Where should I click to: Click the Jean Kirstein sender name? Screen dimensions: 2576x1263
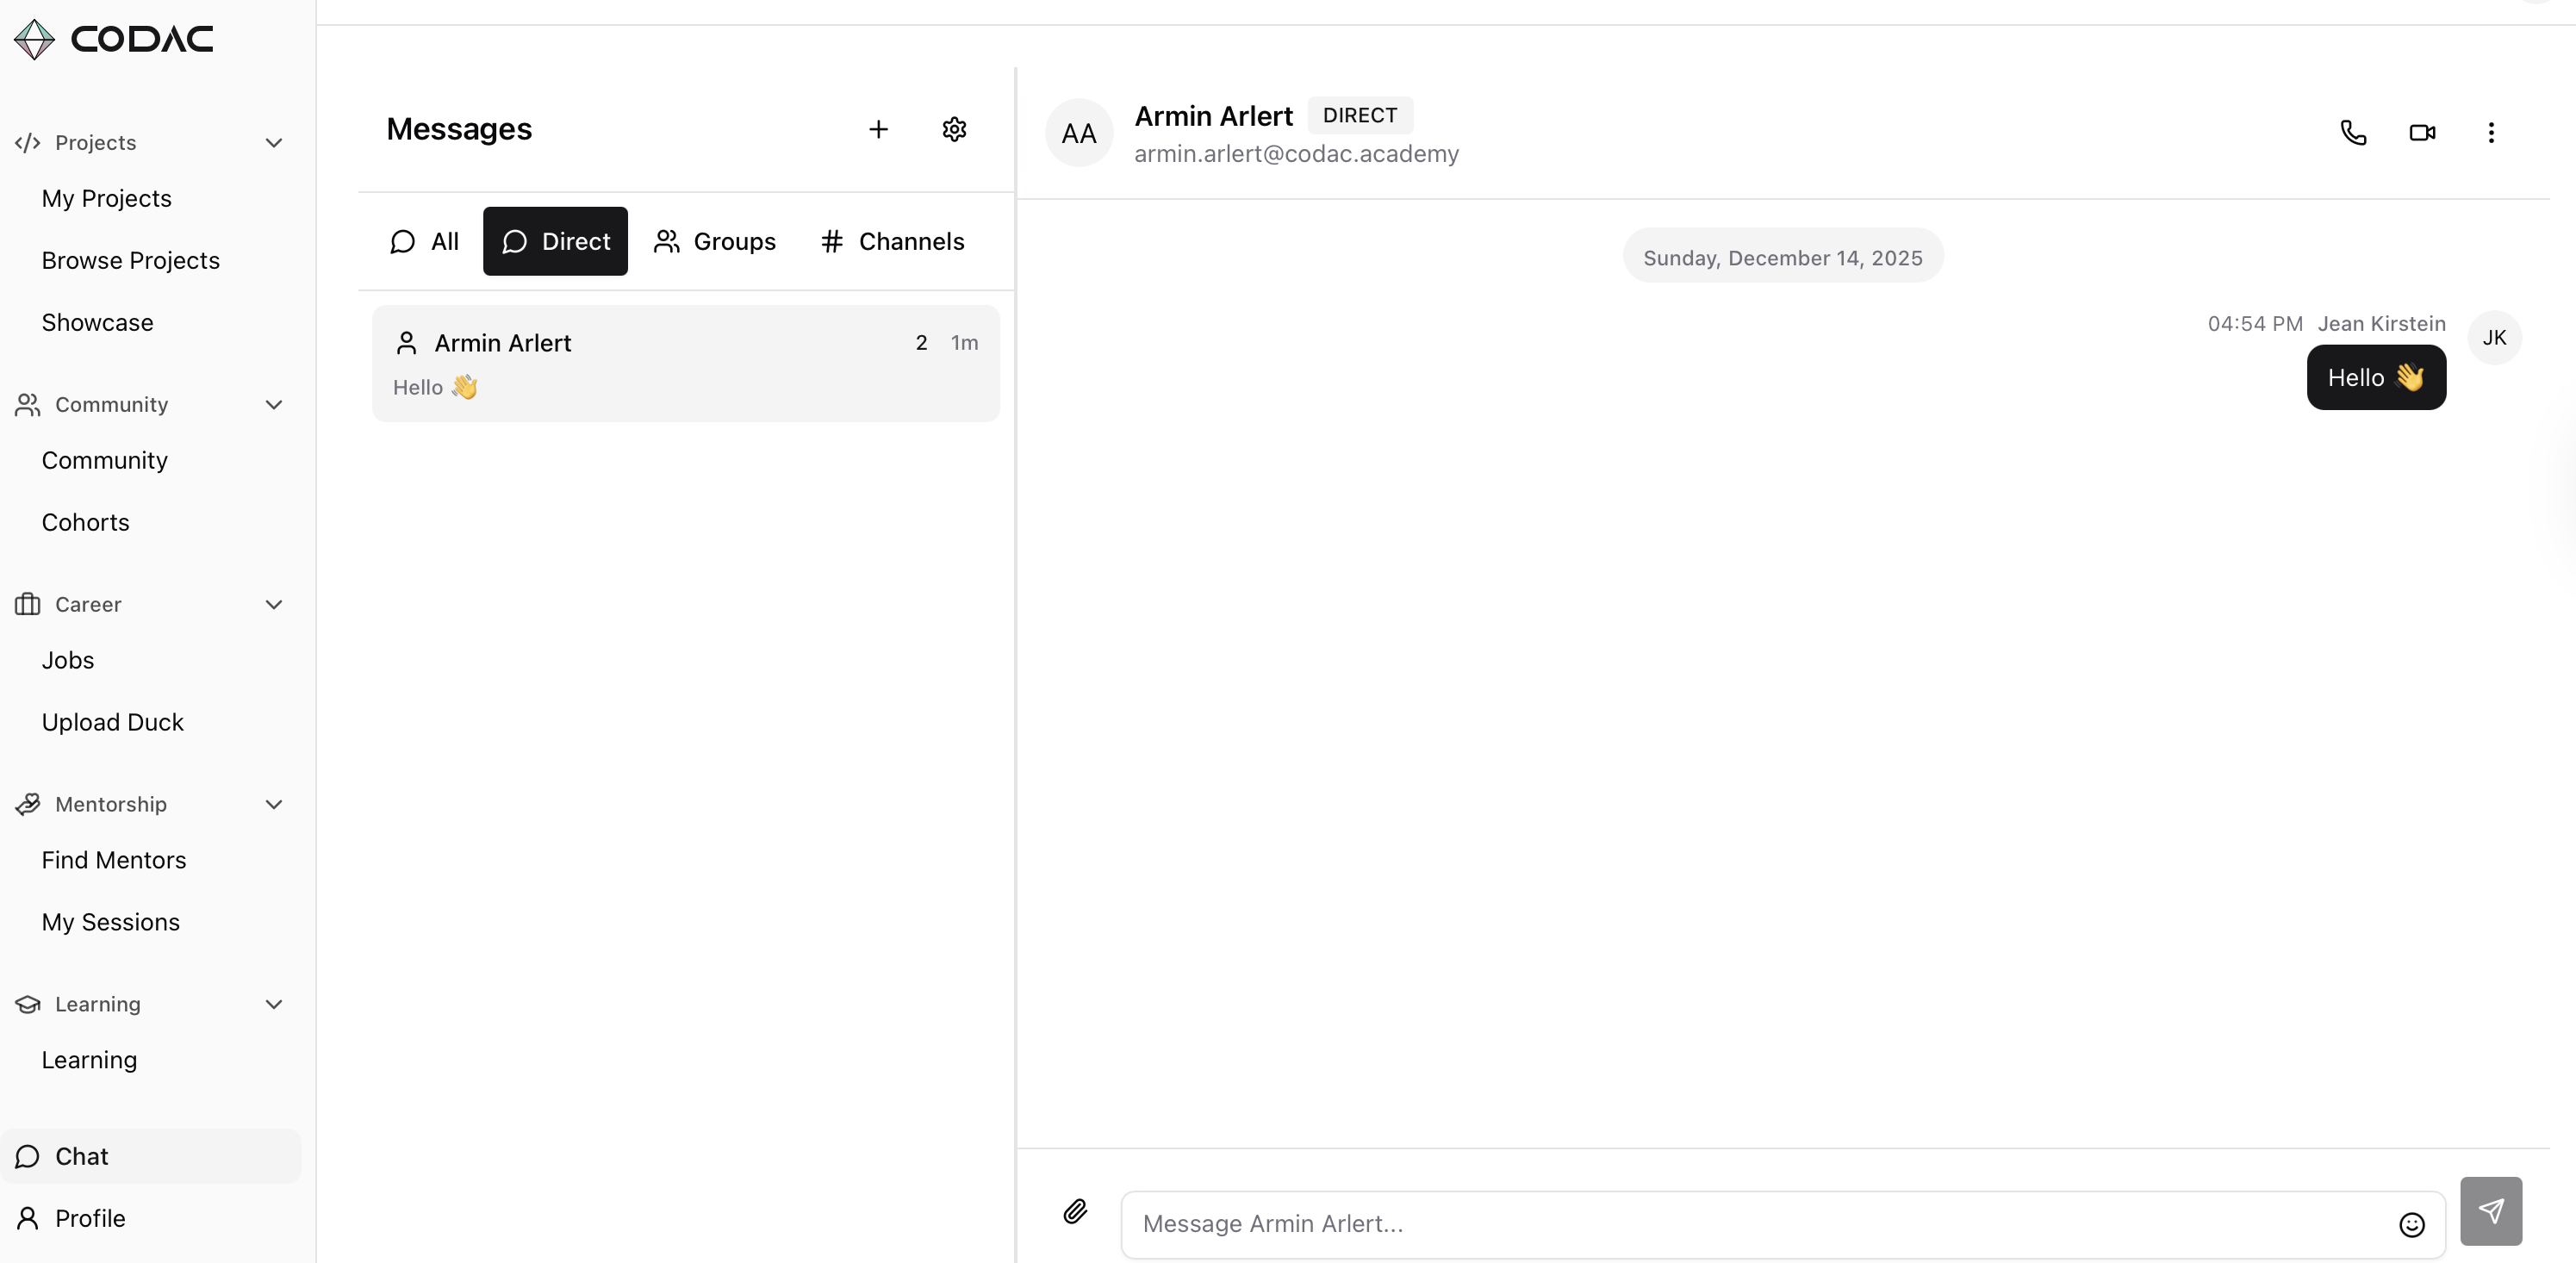pos(2382,324)
